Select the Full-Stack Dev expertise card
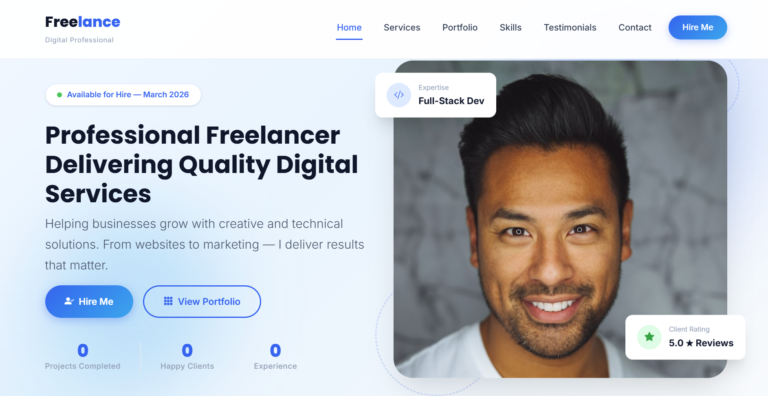Image resolution: width=768 pixels, height=396 pixels. tap(435, 95)
